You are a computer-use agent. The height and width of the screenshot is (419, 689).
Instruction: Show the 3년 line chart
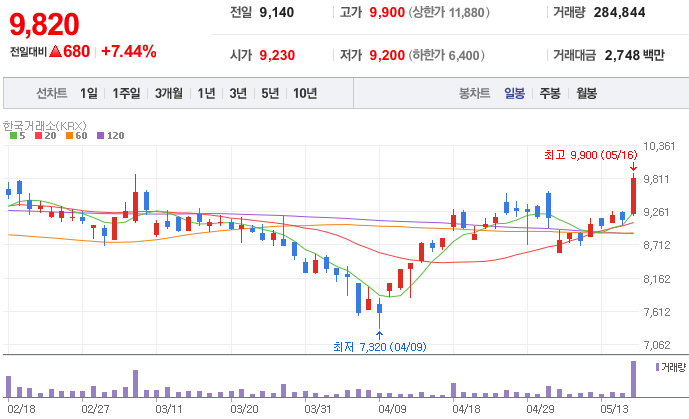click(238, 93)
